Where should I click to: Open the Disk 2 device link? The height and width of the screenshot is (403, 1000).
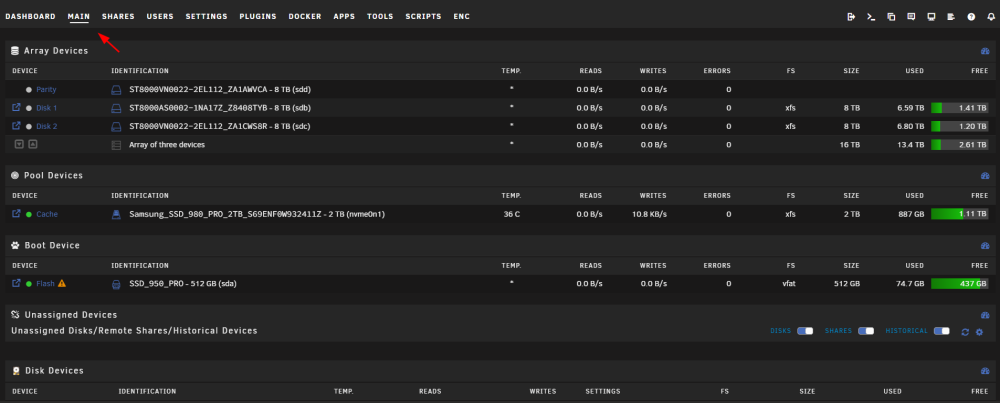tap(47, 126)
